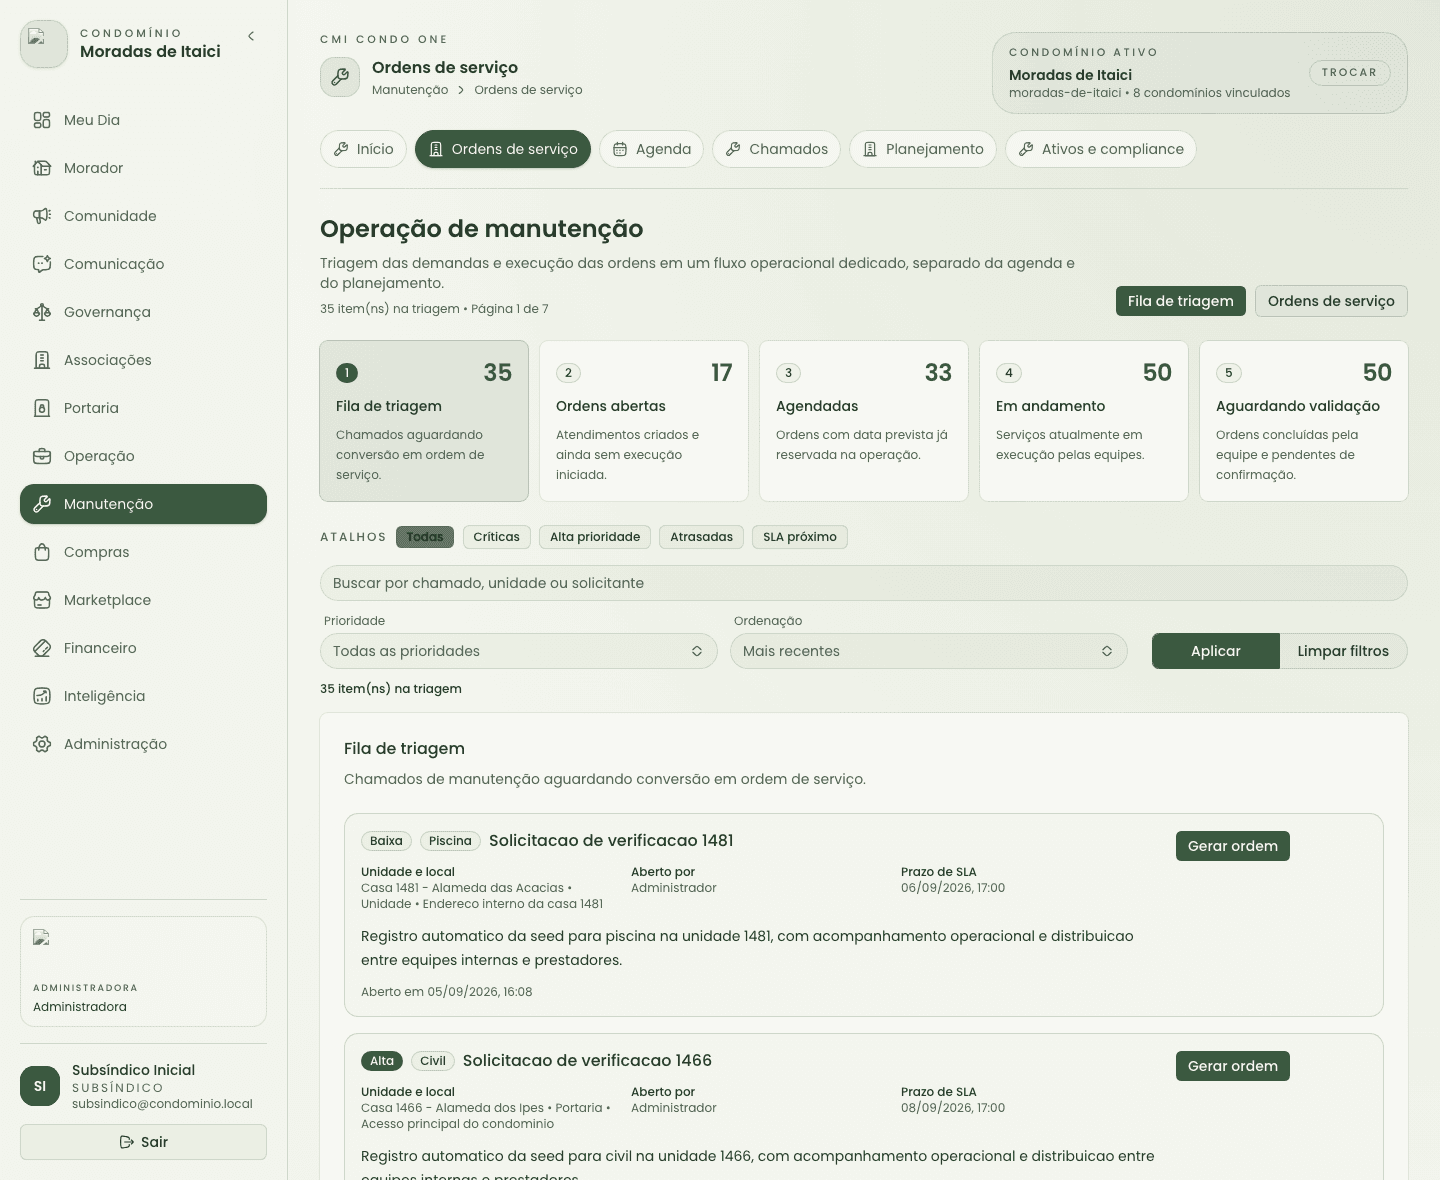
Task: Filter by the Críticas shortcut
Action: coord(497,537)
